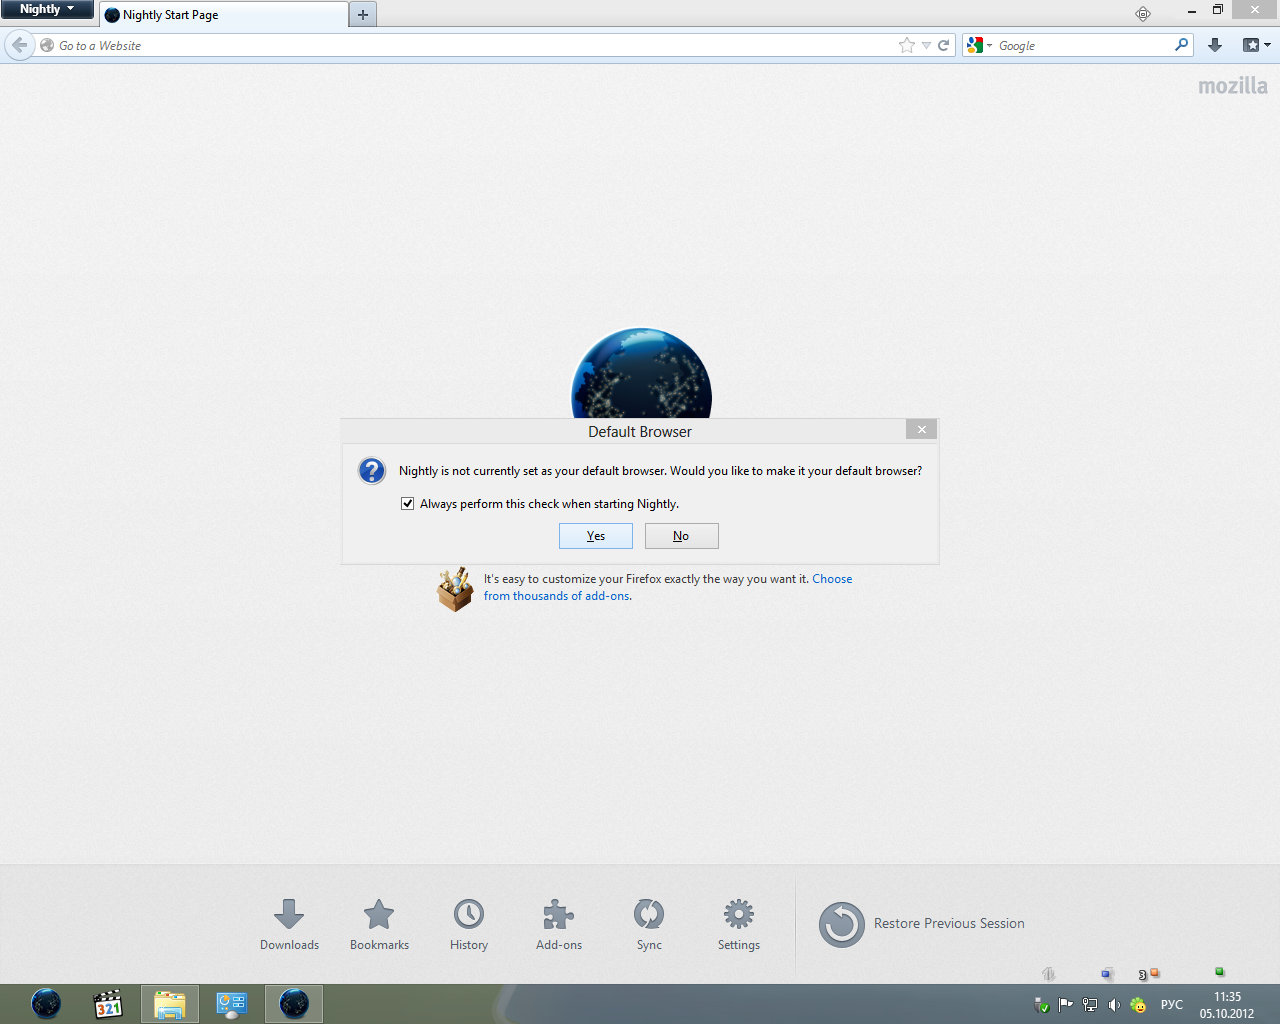Click Yes to set default browser
The height and width of the screenshot is (1024, 1280).
click(596, 536)
